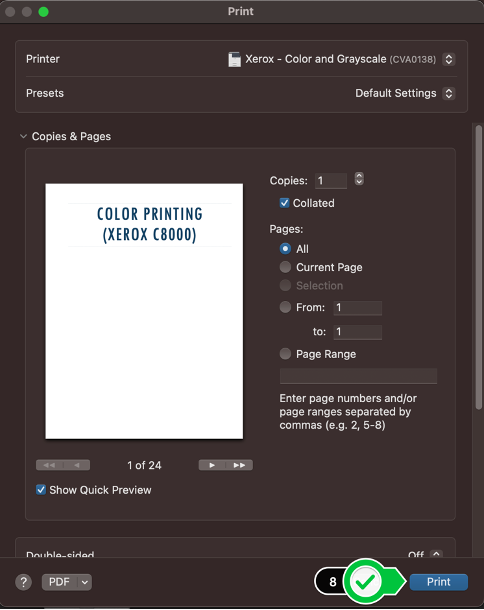Open the Printer selection popup

(449, 59)
